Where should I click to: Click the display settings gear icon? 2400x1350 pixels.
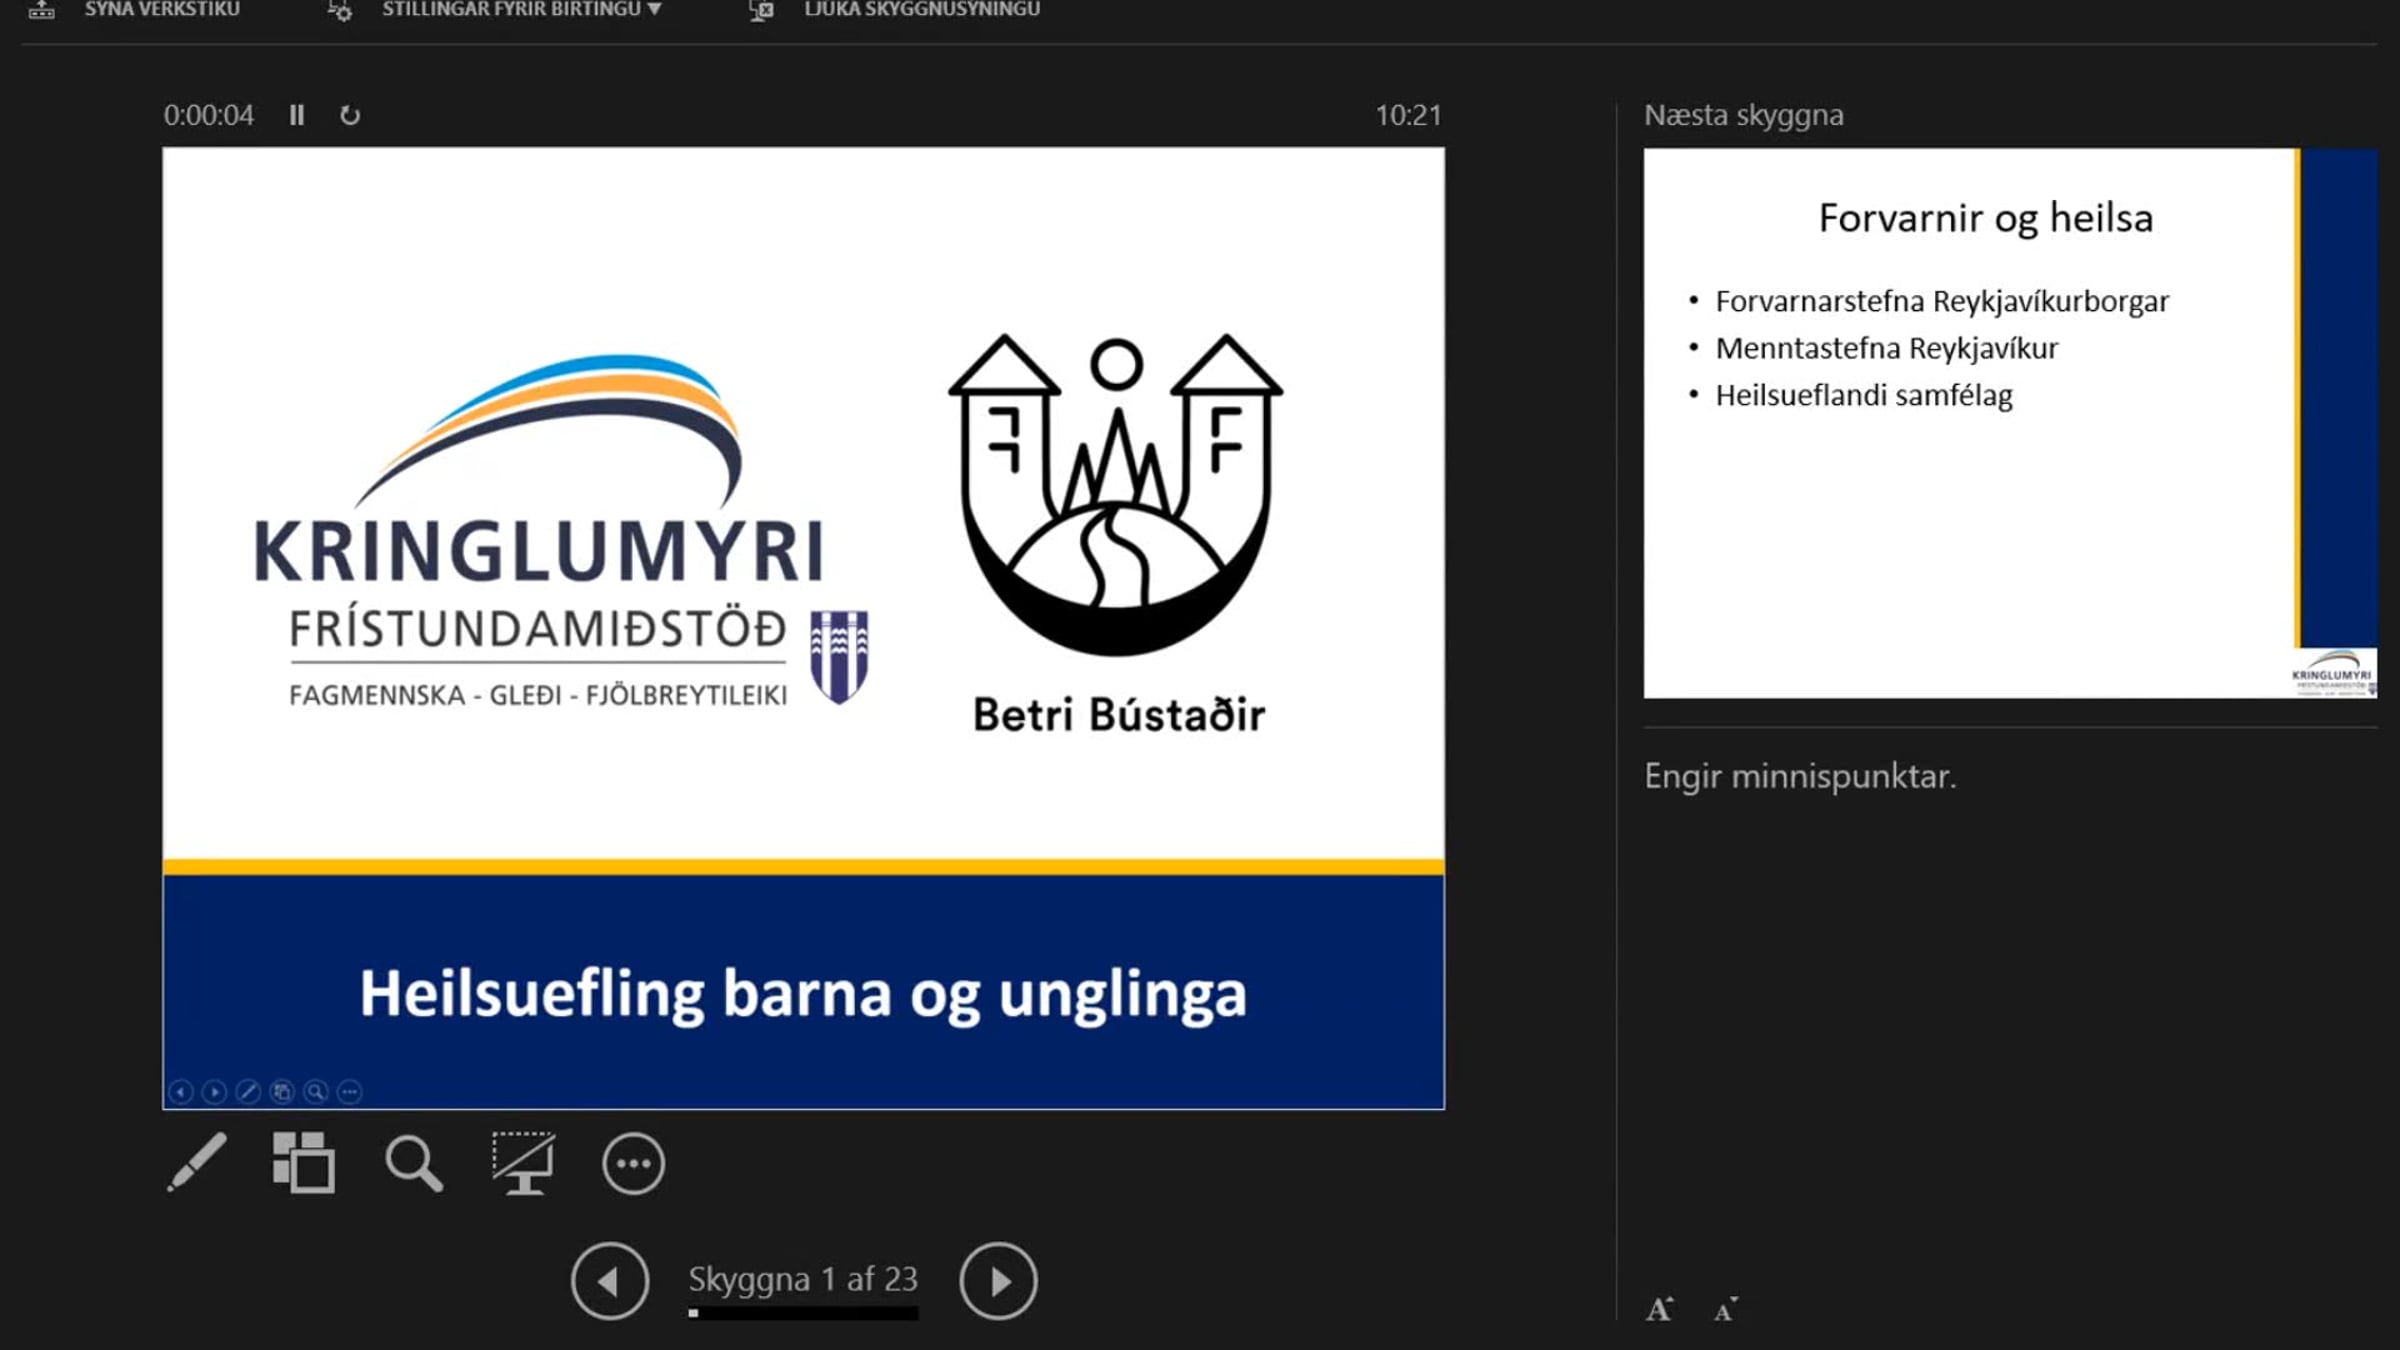coord(340,10)
